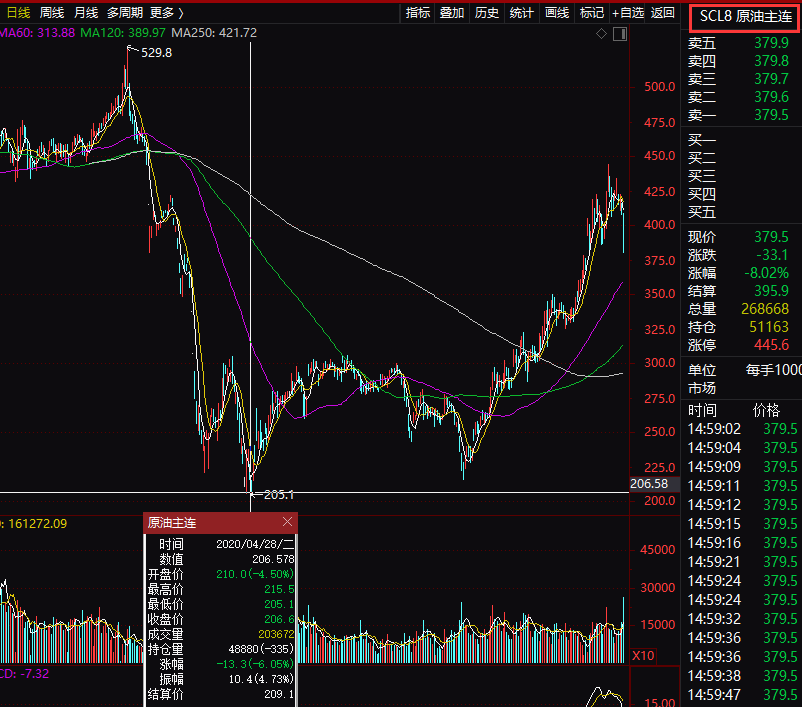Select the 月线 monthly chart tab
The image size is (802, 707).
click(x=86, y=12)
